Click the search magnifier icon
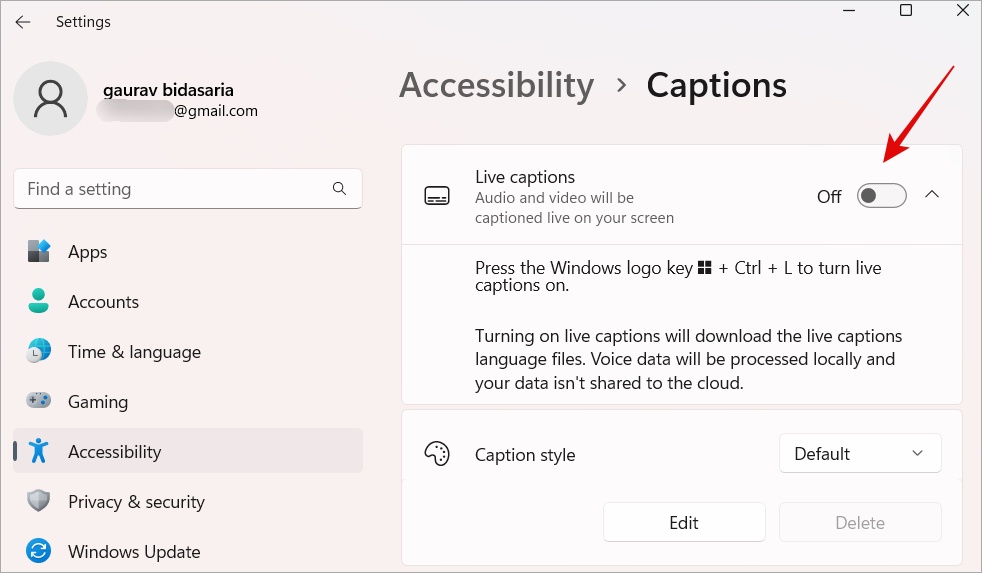Viewport: 982px width, 573px height. pos(339,188)
